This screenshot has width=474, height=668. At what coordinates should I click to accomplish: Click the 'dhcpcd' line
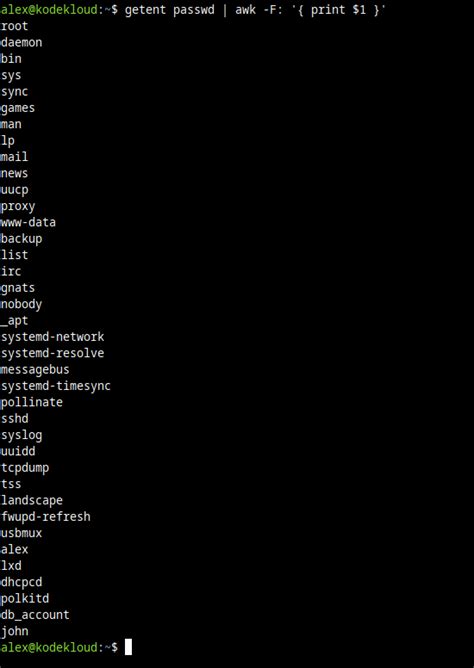click(x=21, y=582)
